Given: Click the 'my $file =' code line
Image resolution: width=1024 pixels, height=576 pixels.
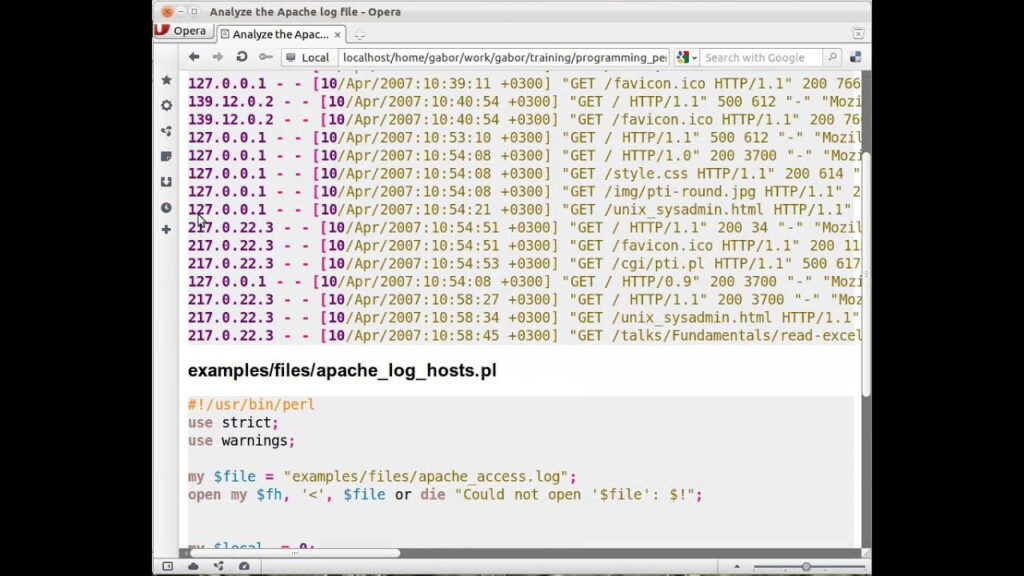Looking at the screenshot, I should click(383, 477).
